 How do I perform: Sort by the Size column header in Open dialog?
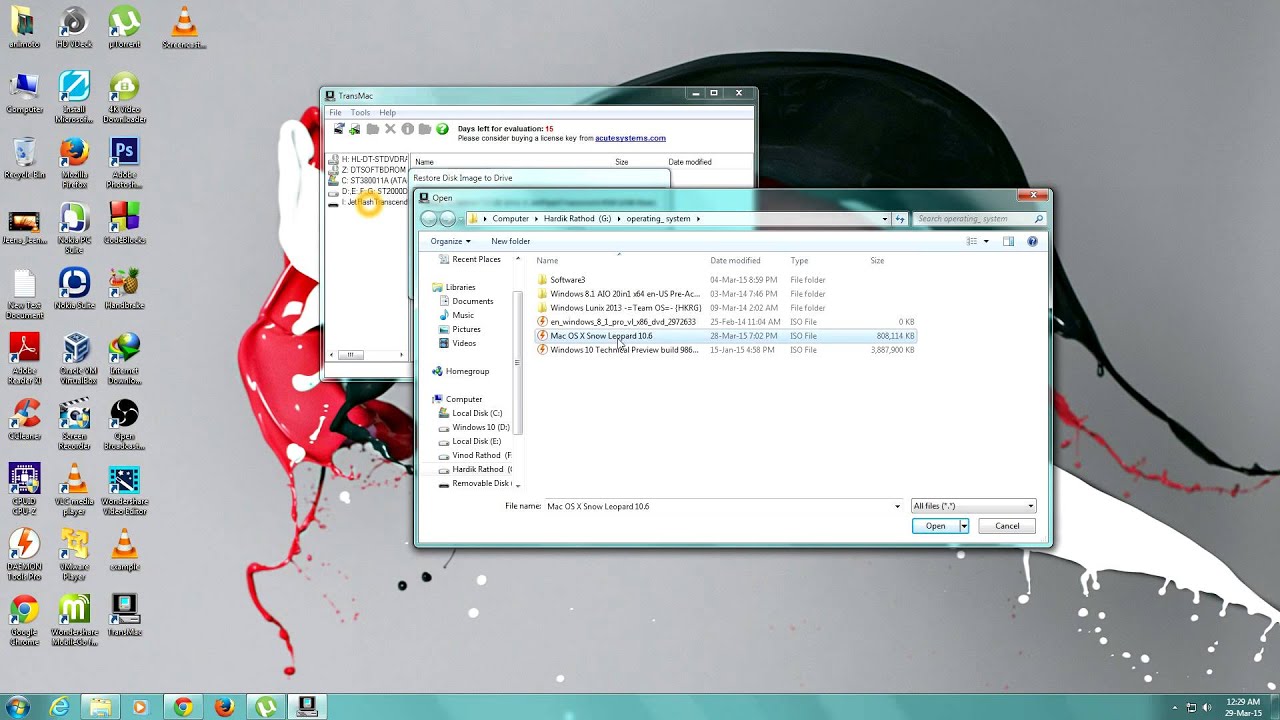coord(877,261)
